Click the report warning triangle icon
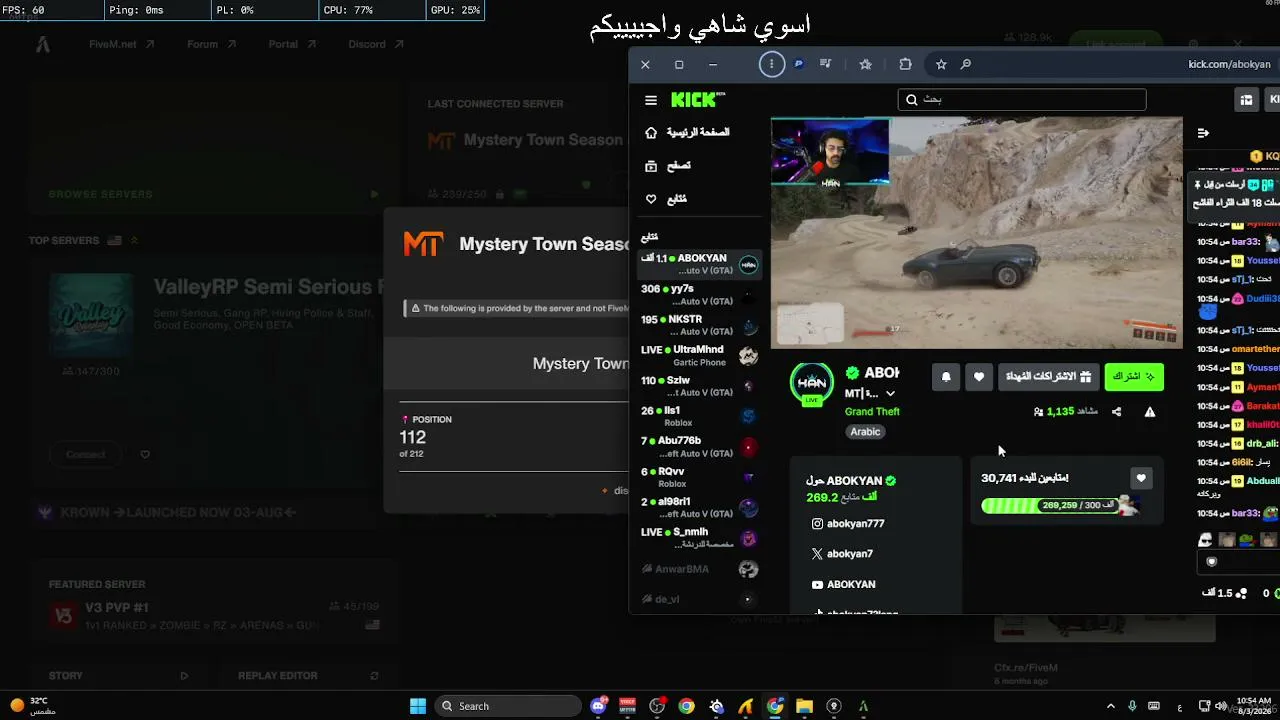Viewport: 1280px width, 720px height. point(1150,412)
